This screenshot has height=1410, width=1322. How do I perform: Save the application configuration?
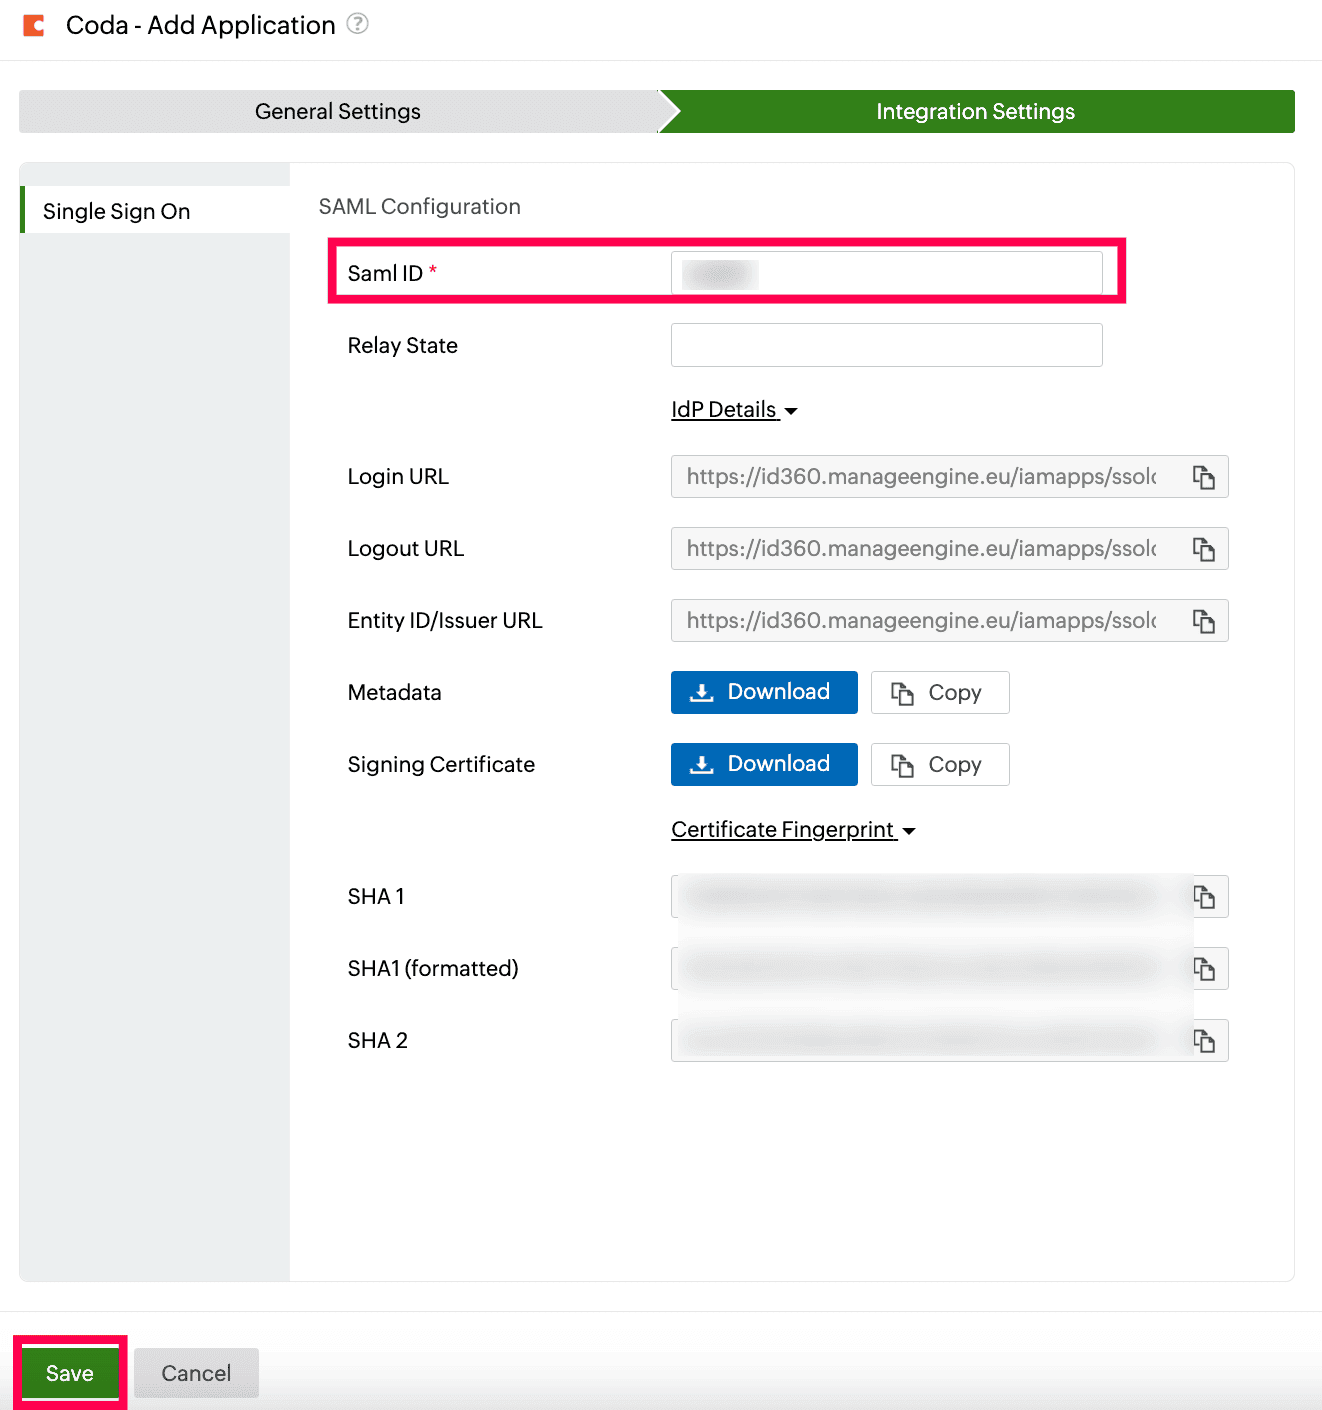pyautogui.click(x=70, y=1373)
